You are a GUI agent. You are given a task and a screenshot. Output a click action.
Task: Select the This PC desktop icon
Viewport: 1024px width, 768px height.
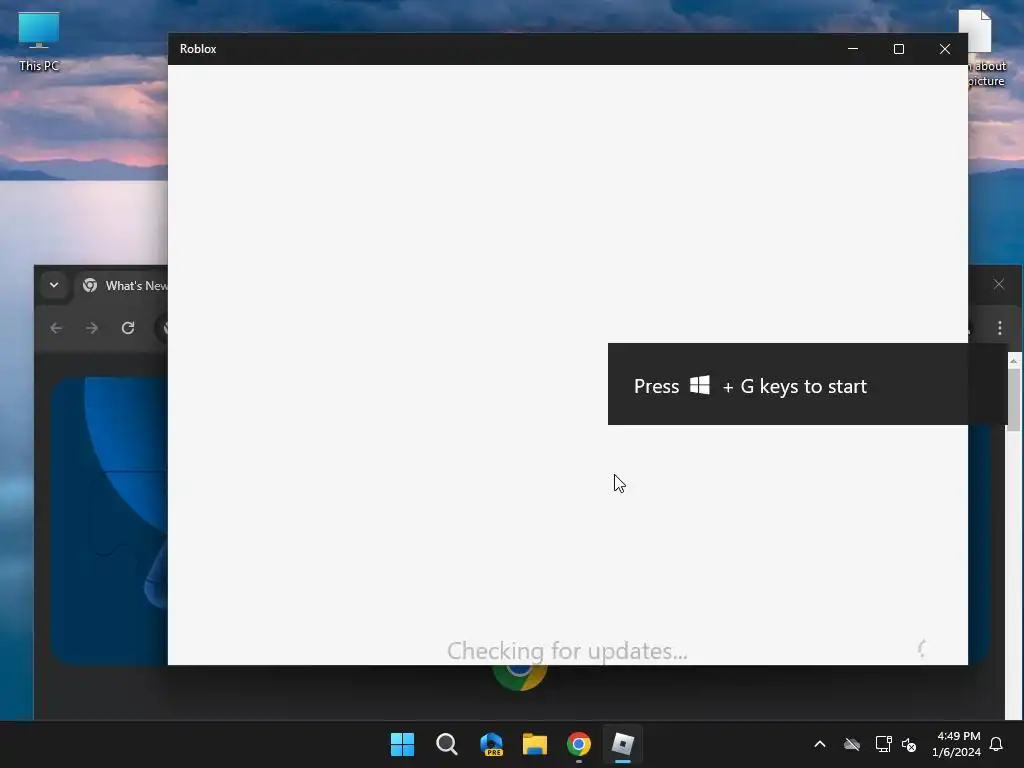point(39,41)
